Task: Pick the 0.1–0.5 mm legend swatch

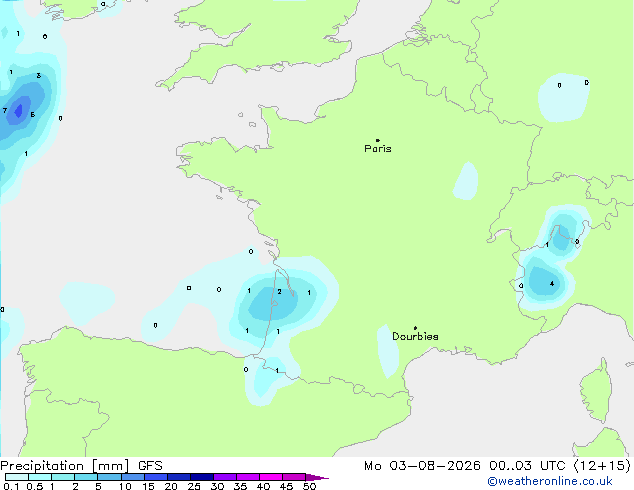Action: (17, 477)
